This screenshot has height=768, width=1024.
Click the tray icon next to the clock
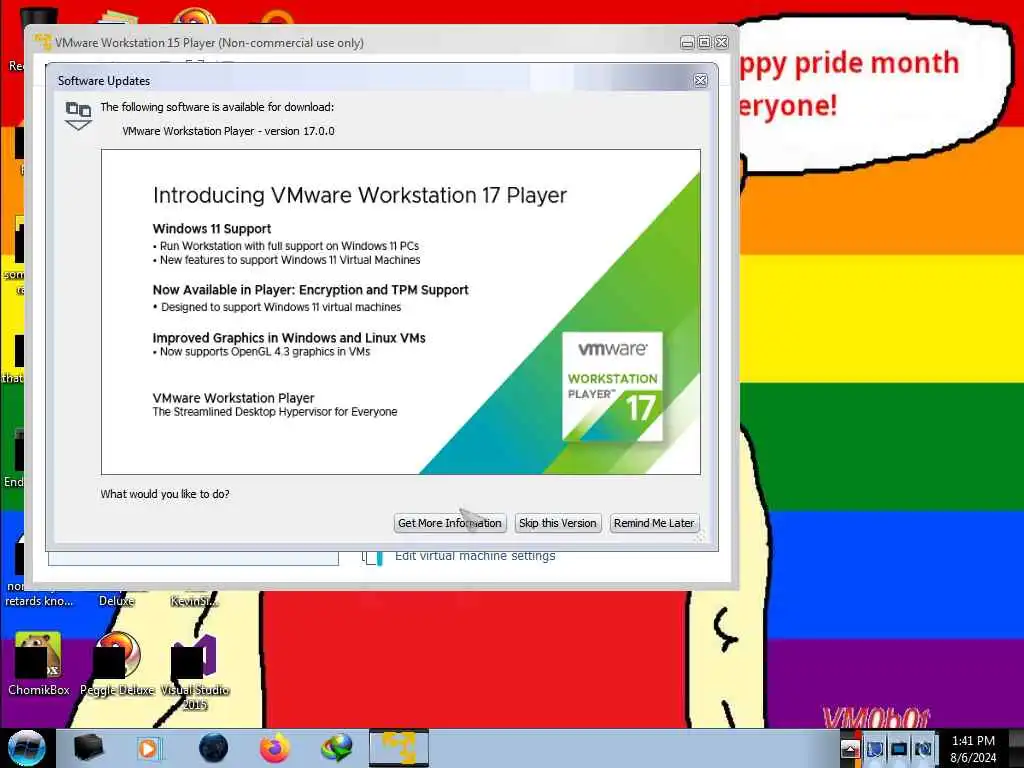[923, 749]
